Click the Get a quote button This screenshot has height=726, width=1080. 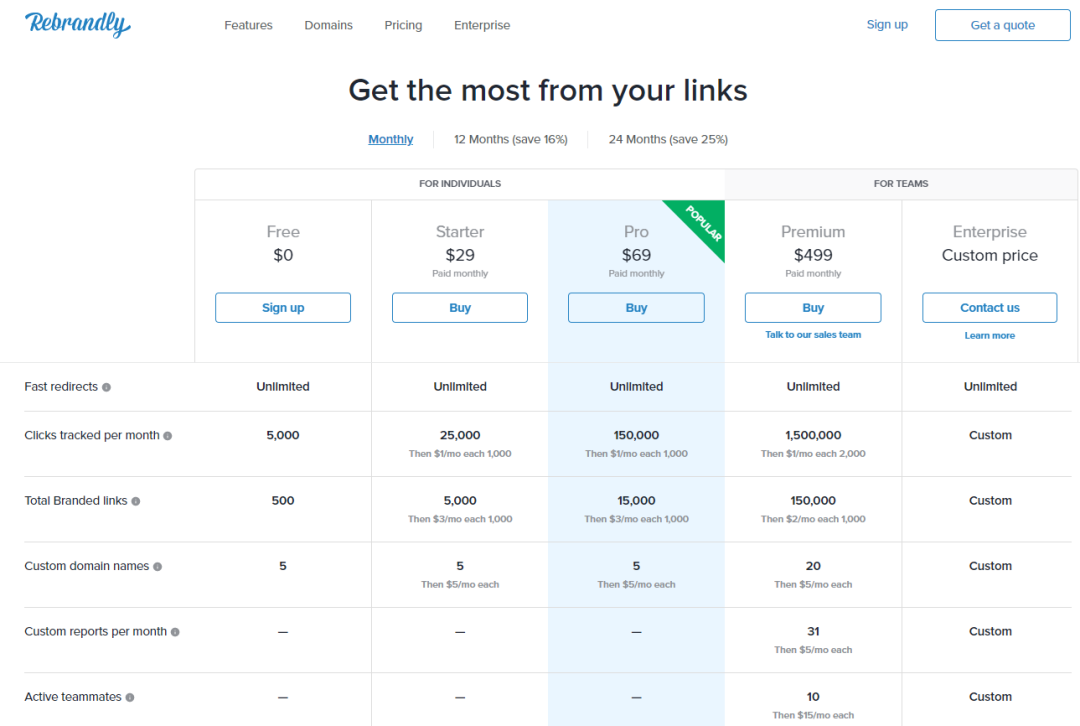click(1002, 25)
